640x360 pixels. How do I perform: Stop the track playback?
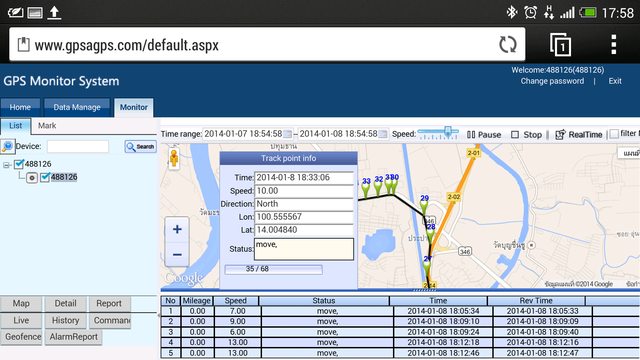pos(527,135)
